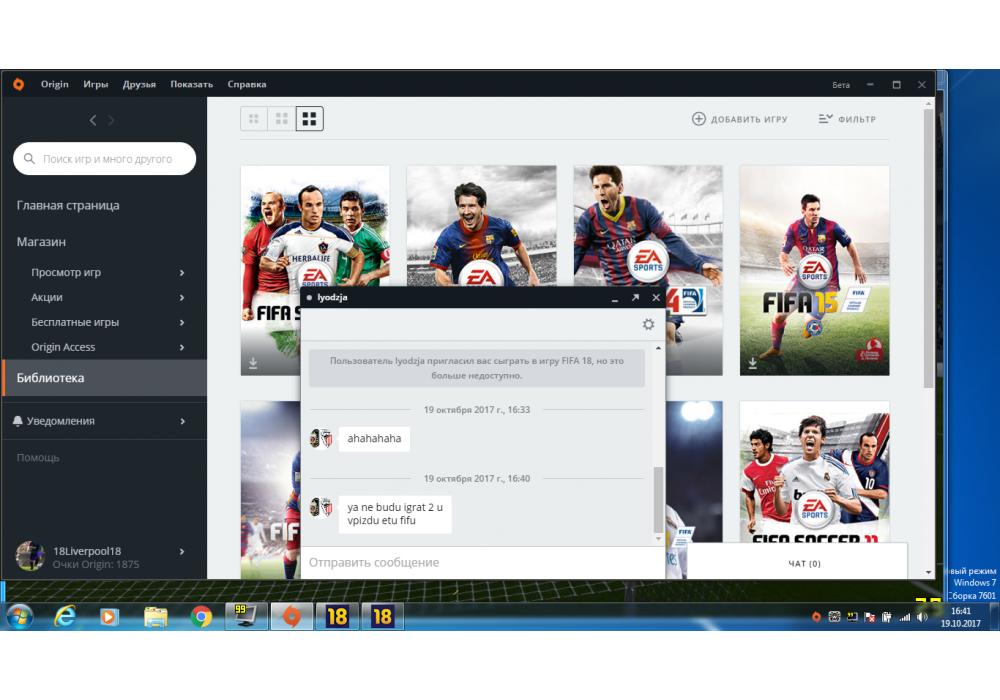Open the Filter icon button
This screenshot has width=1000, height=700.
point(825,119)
